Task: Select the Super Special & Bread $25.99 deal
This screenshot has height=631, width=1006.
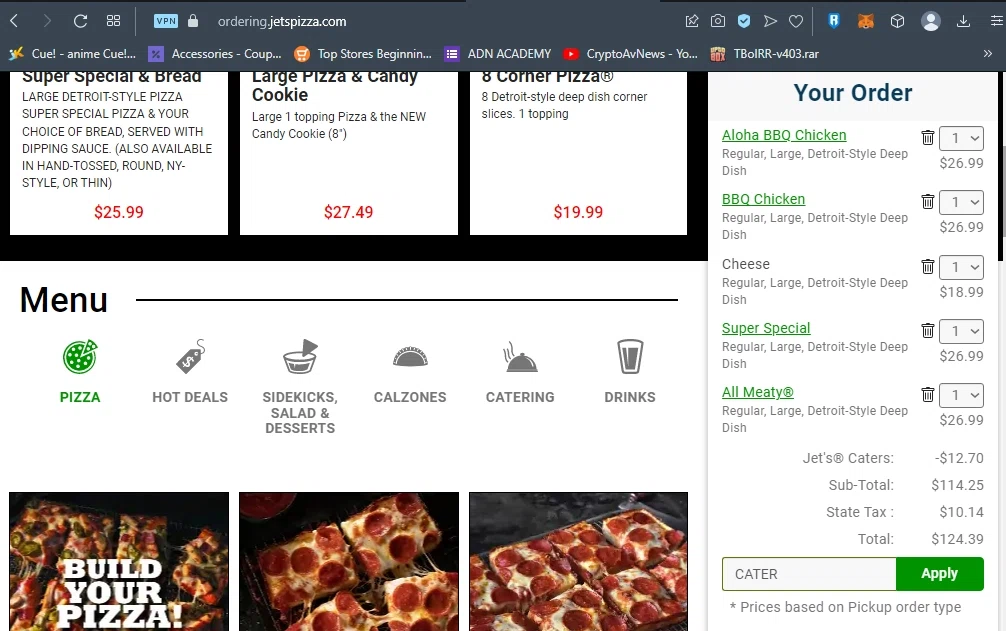Action: coord(119,153)
